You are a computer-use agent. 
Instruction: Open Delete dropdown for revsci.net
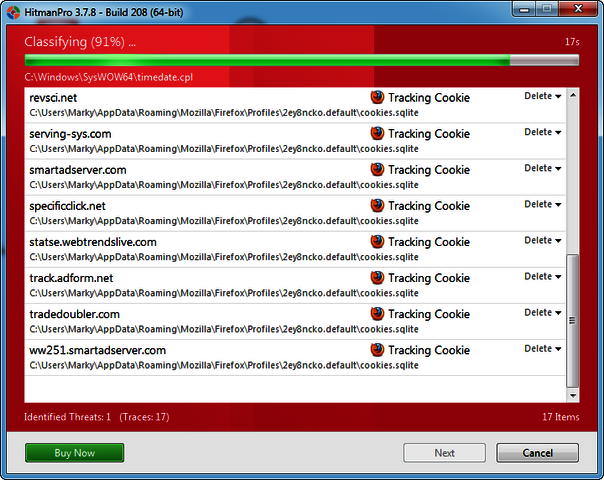pos(542,97)
